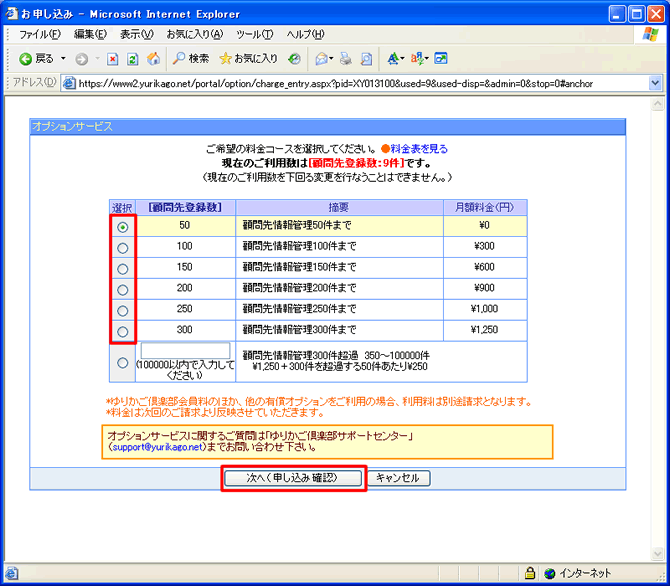Image resolution: width=670 pixels, height=586 pixels.
Task: Click the Back (戻る) toolbar button
Action: pyautogui.click(x=36, y=58)
